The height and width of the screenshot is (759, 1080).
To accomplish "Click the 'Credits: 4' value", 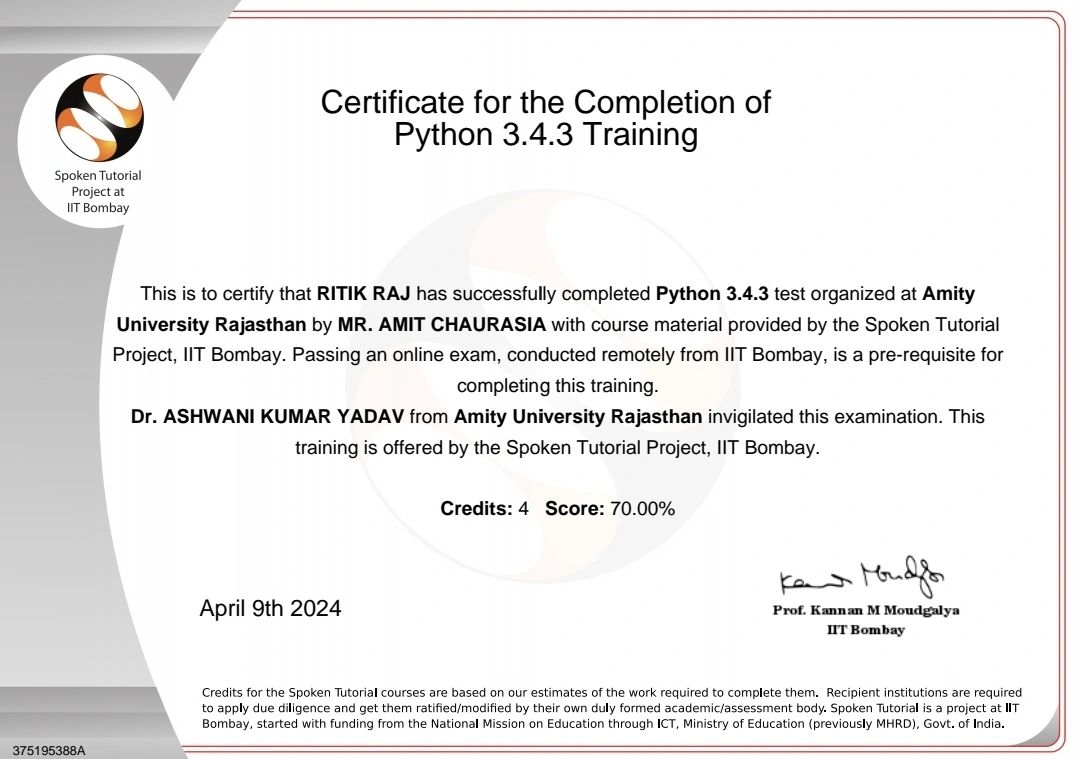I will click(484, 509).
